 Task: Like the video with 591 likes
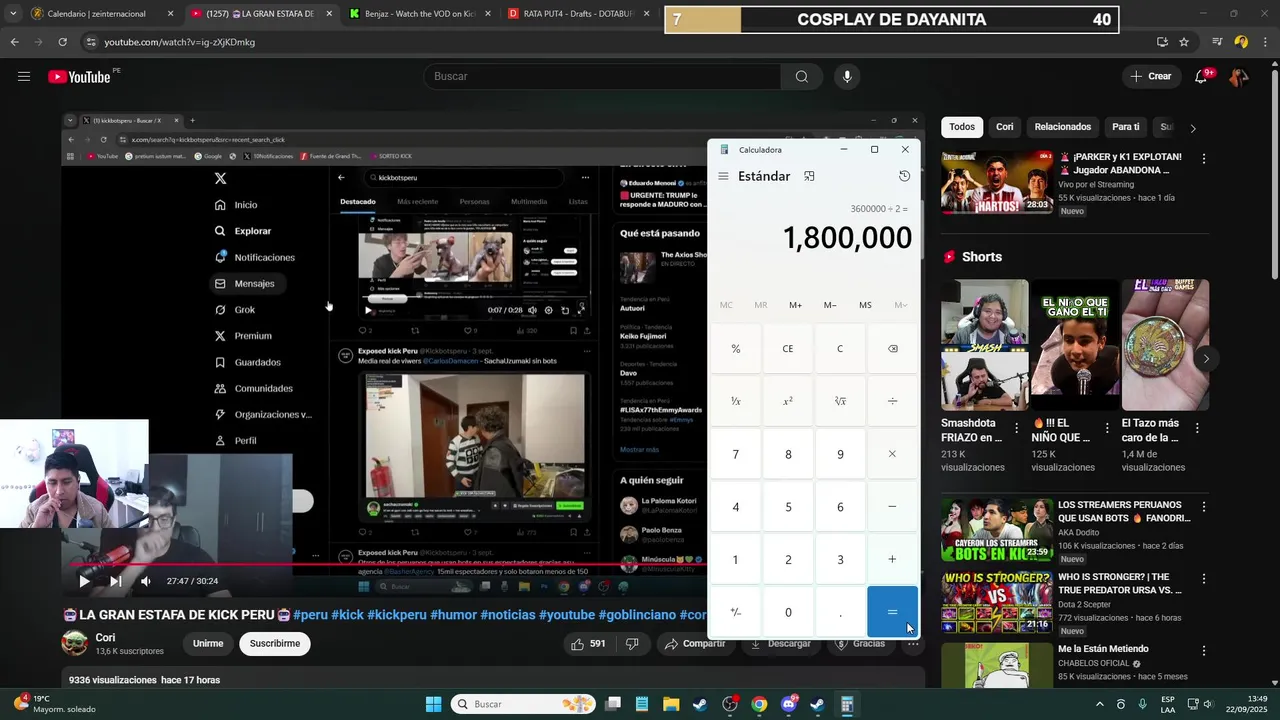tap(588, 644)
